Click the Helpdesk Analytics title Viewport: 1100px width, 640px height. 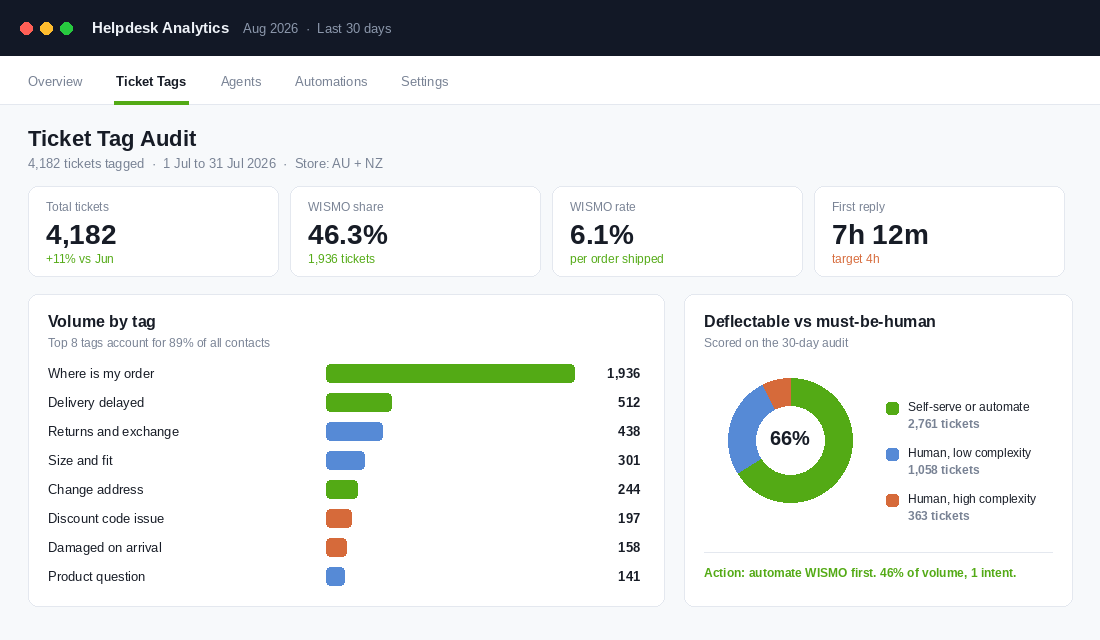click(x=160, y=28)
